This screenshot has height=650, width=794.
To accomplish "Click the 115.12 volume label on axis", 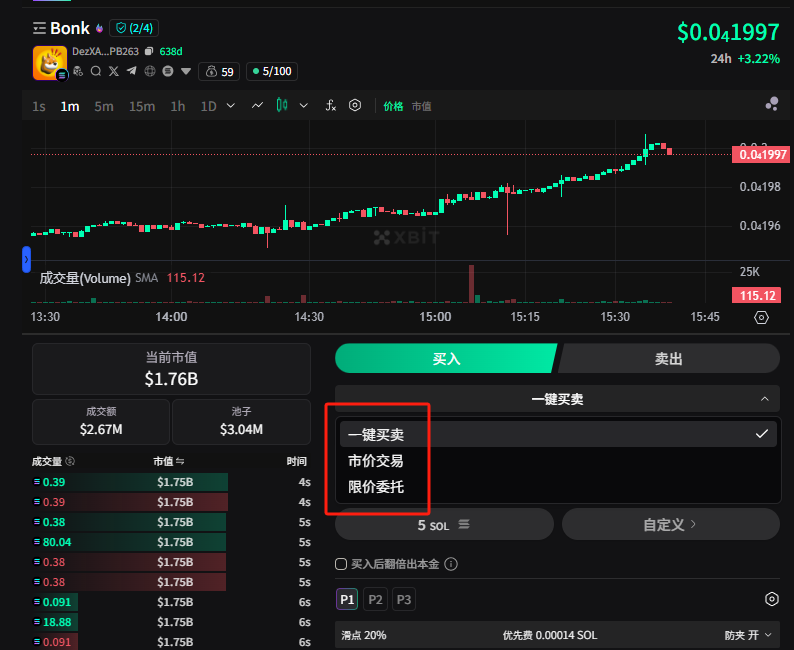I will [x=756, y=295].
